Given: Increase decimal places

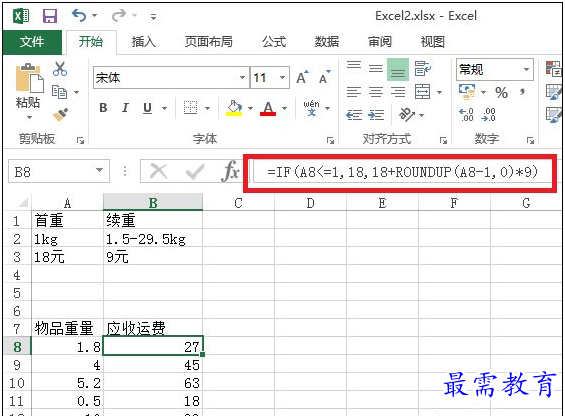Looking at the screenshot, I should click(x=466, y=115).
